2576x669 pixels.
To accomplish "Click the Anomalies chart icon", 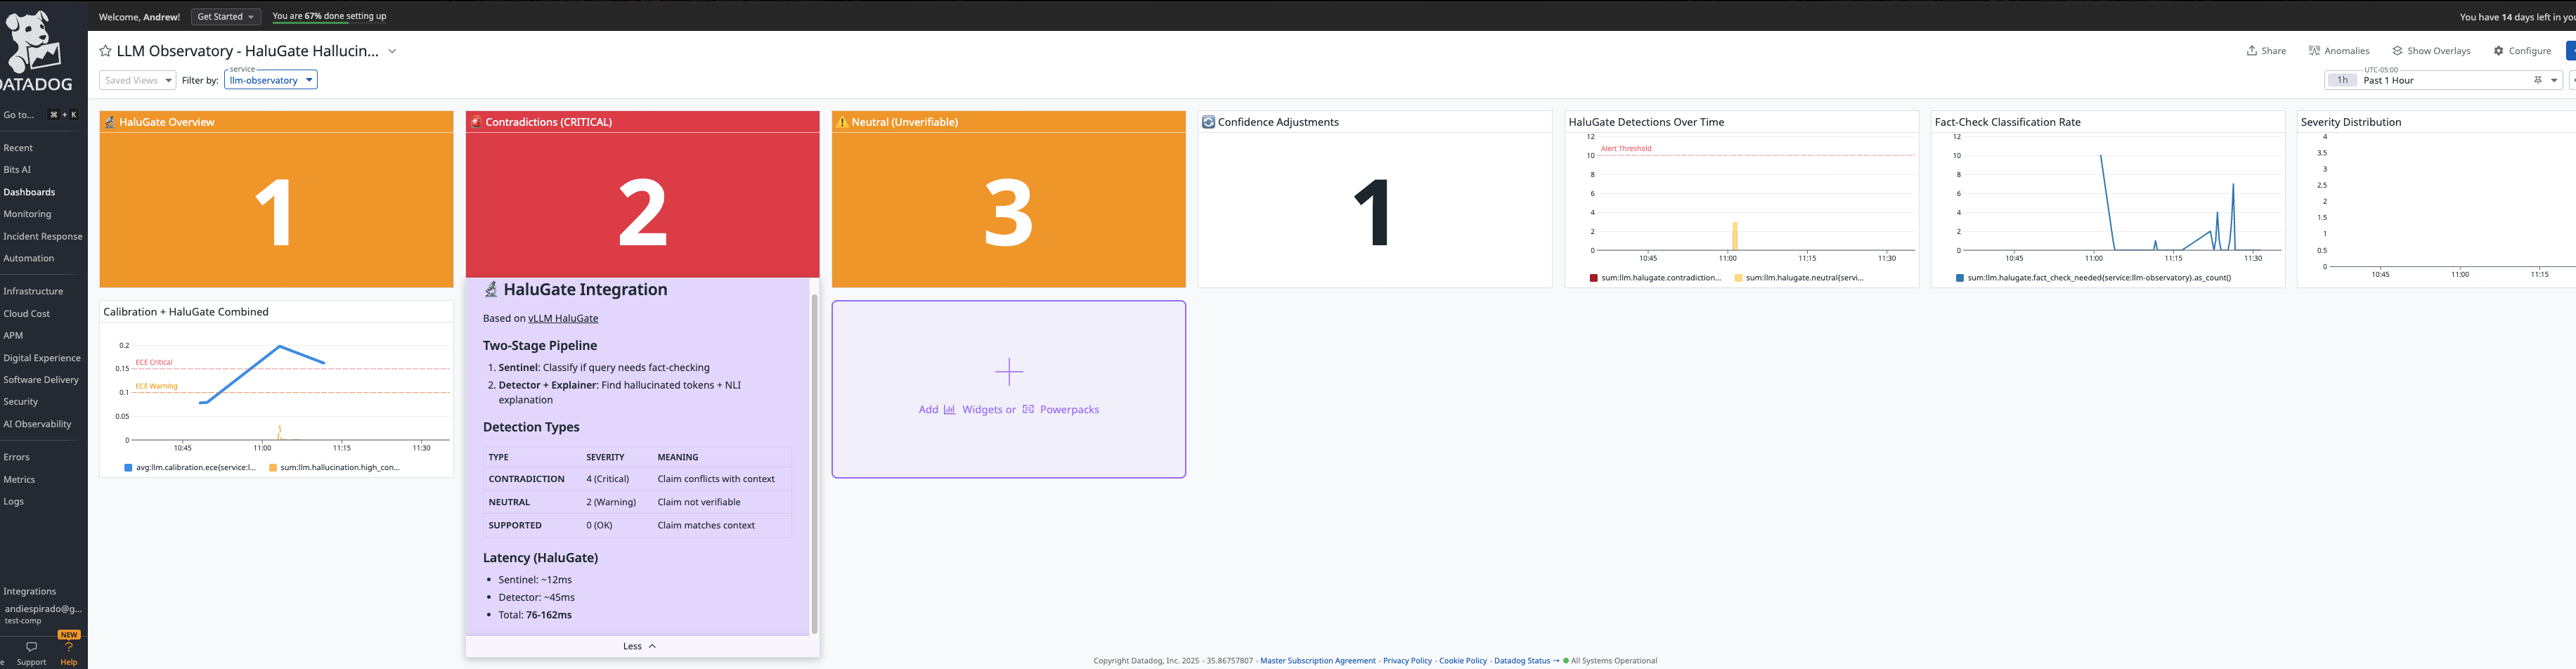I will coord(2314,51).
